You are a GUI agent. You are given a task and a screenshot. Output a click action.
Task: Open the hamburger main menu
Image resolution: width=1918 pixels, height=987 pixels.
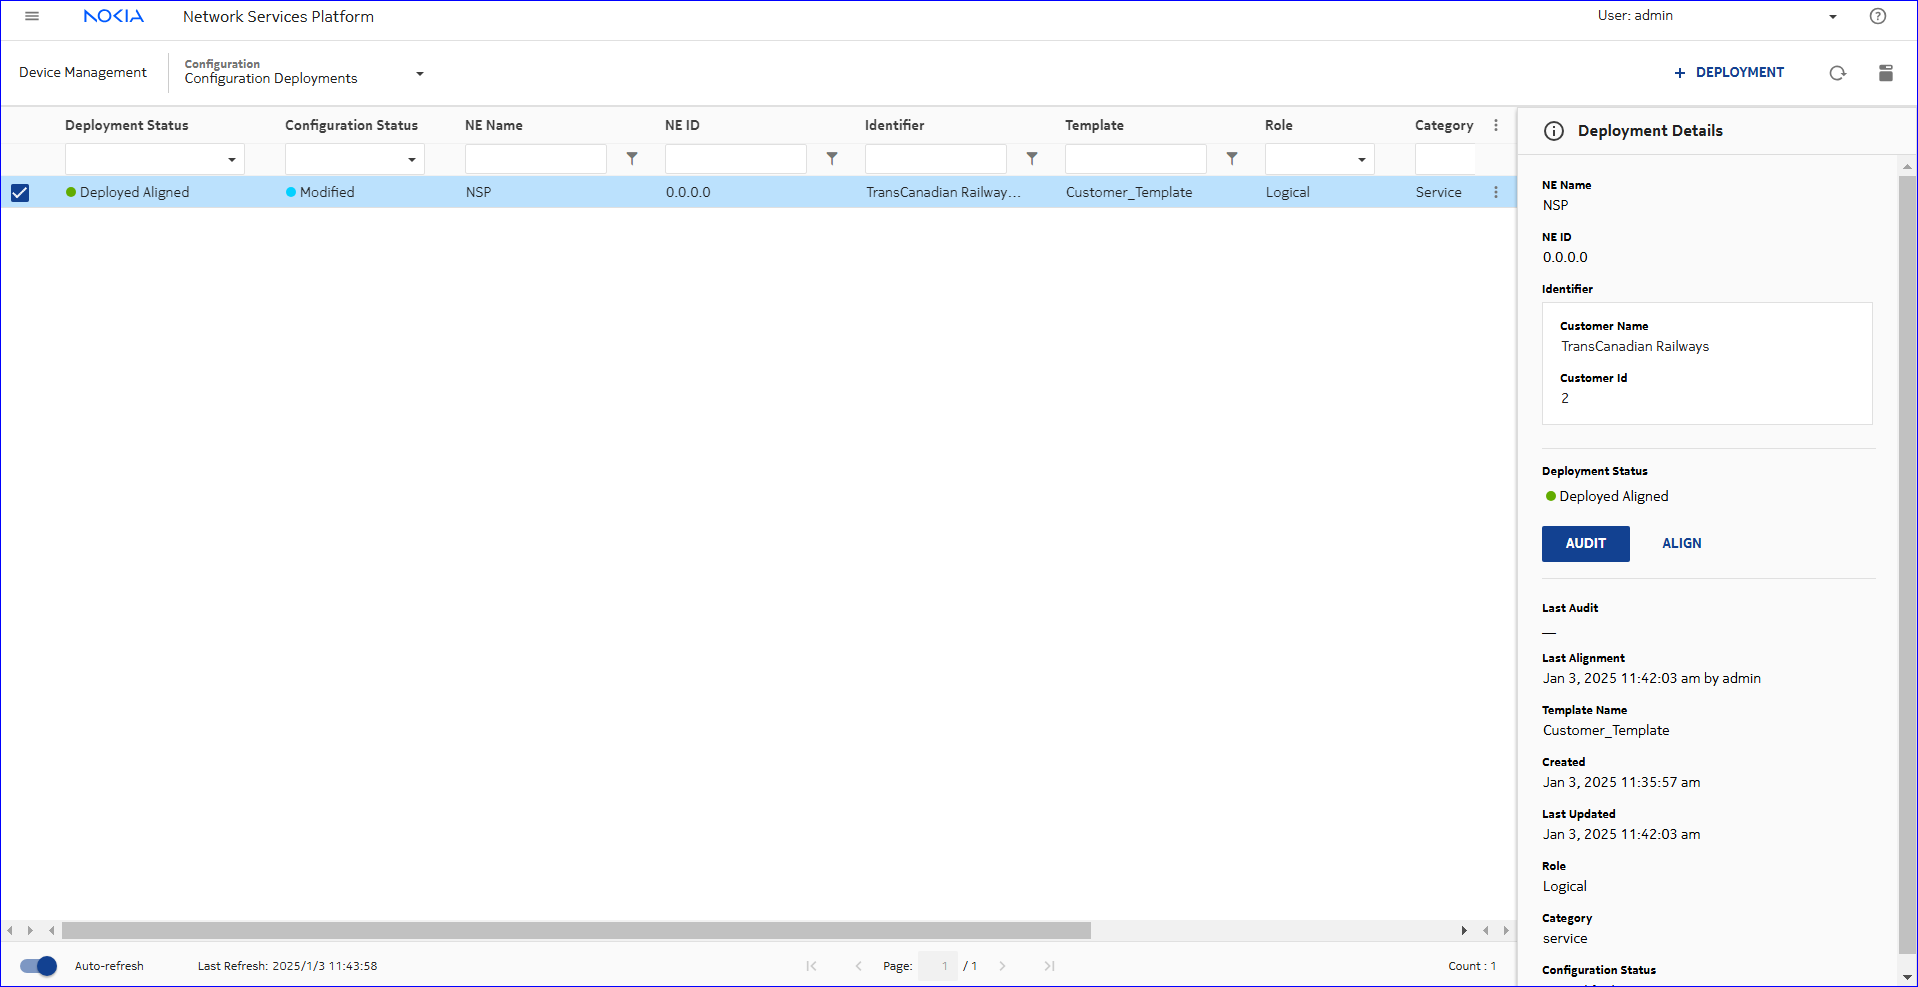coord(32,16)
